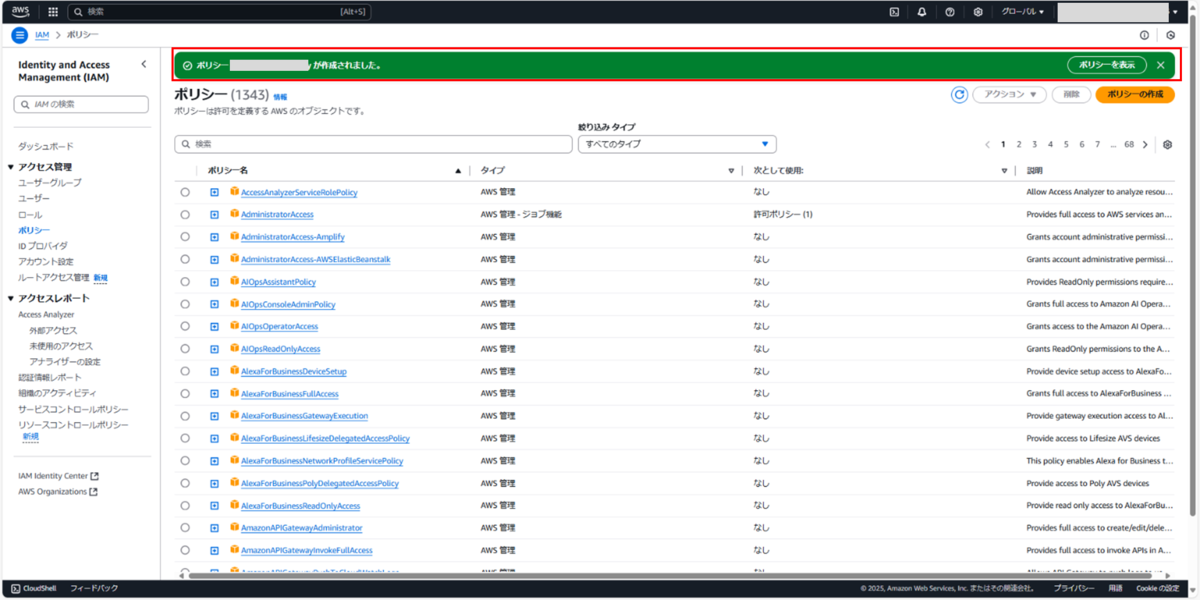Open アカウント設定 in sidebar

(x=46, y=261)
